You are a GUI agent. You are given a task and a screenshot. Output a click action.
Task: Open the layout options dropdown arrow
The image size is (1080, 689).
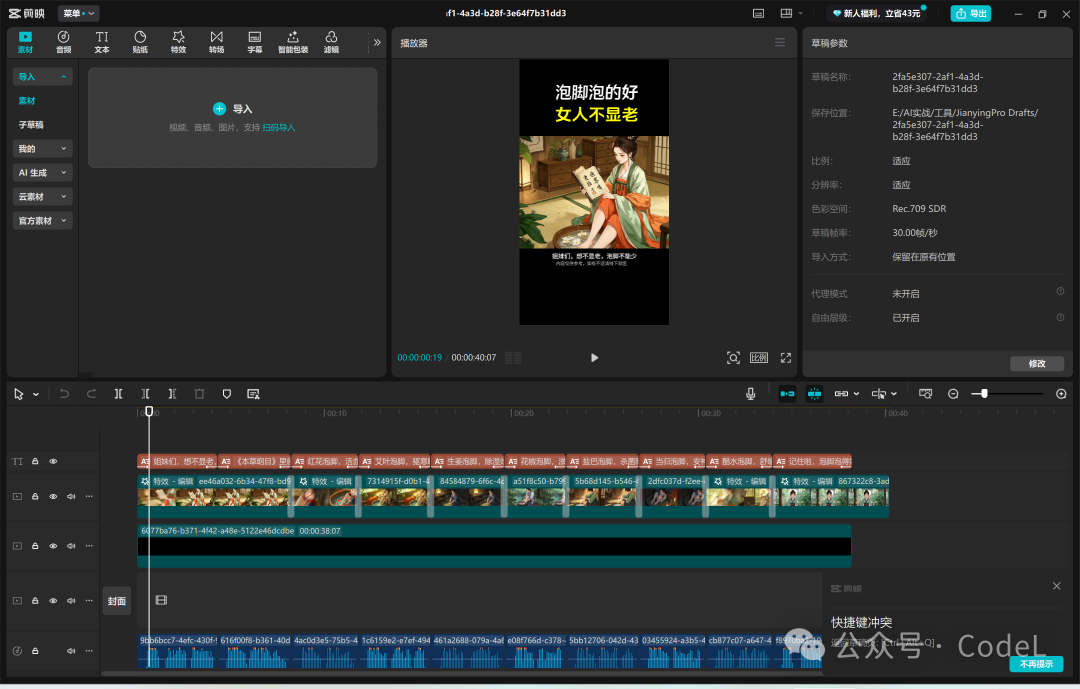click(x=800, y=13)
